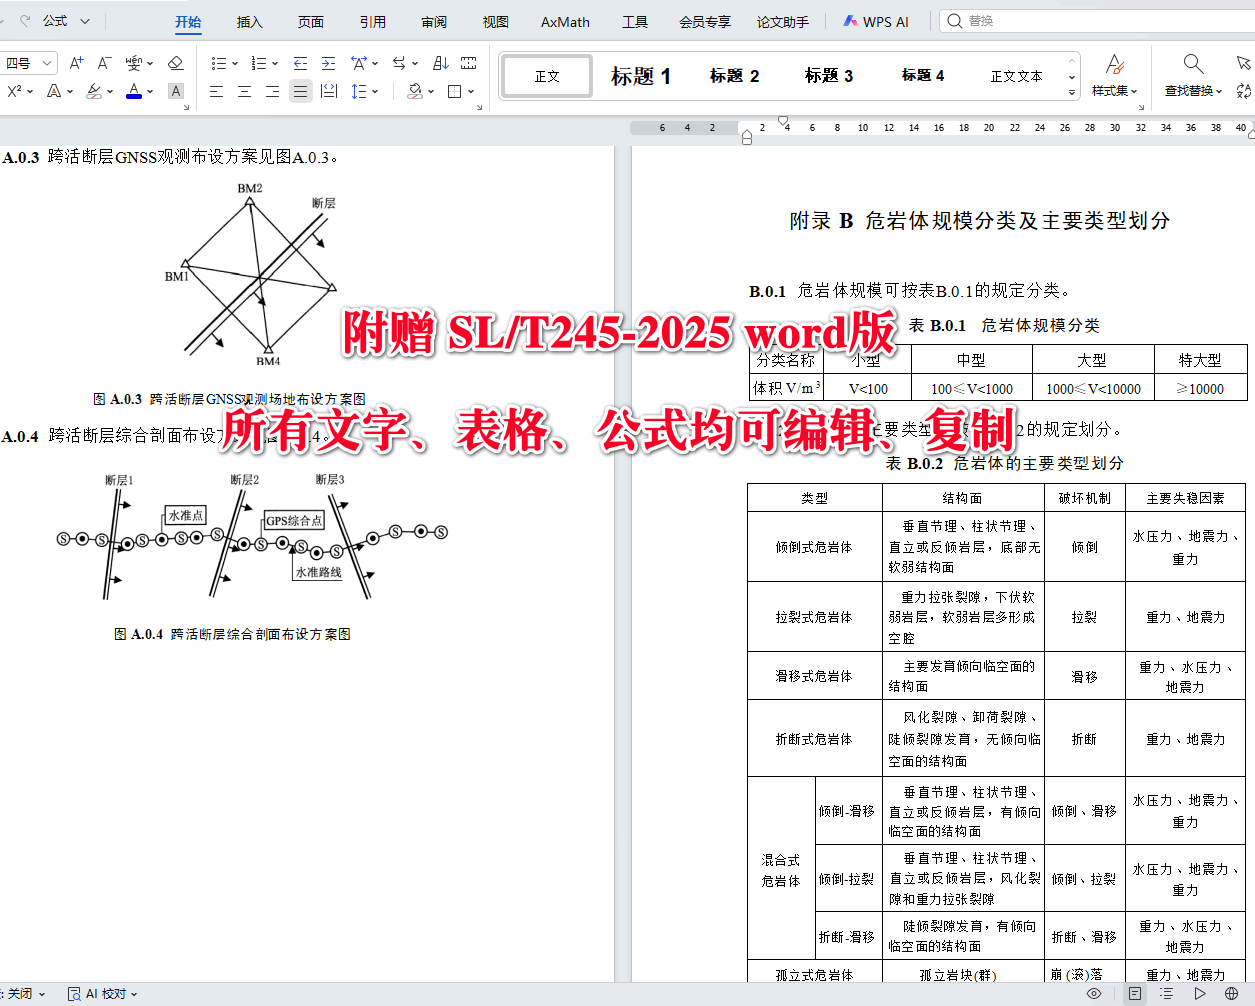Click the WPS AI button
This screenshot has height=1006, width=1255.
[x=875, y=21]
